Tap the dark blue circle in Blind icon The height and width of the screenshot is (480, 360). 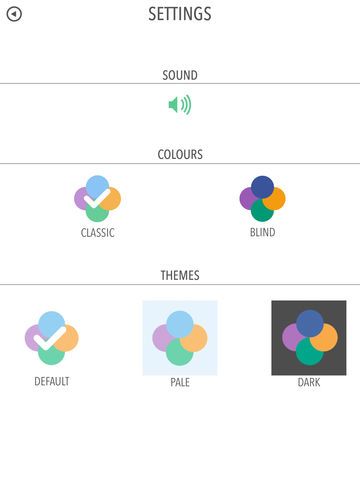pyautogui.click(x=262, y=186)
